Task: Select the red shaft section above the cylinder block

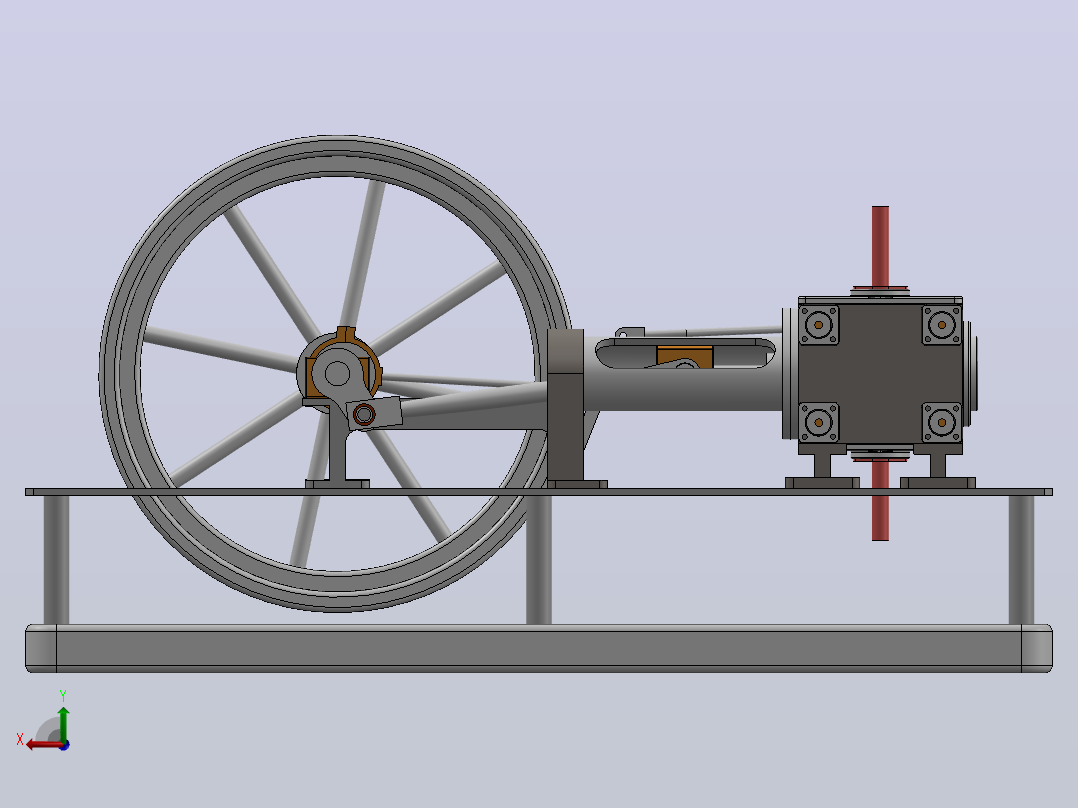Action: tap(880, 246)
